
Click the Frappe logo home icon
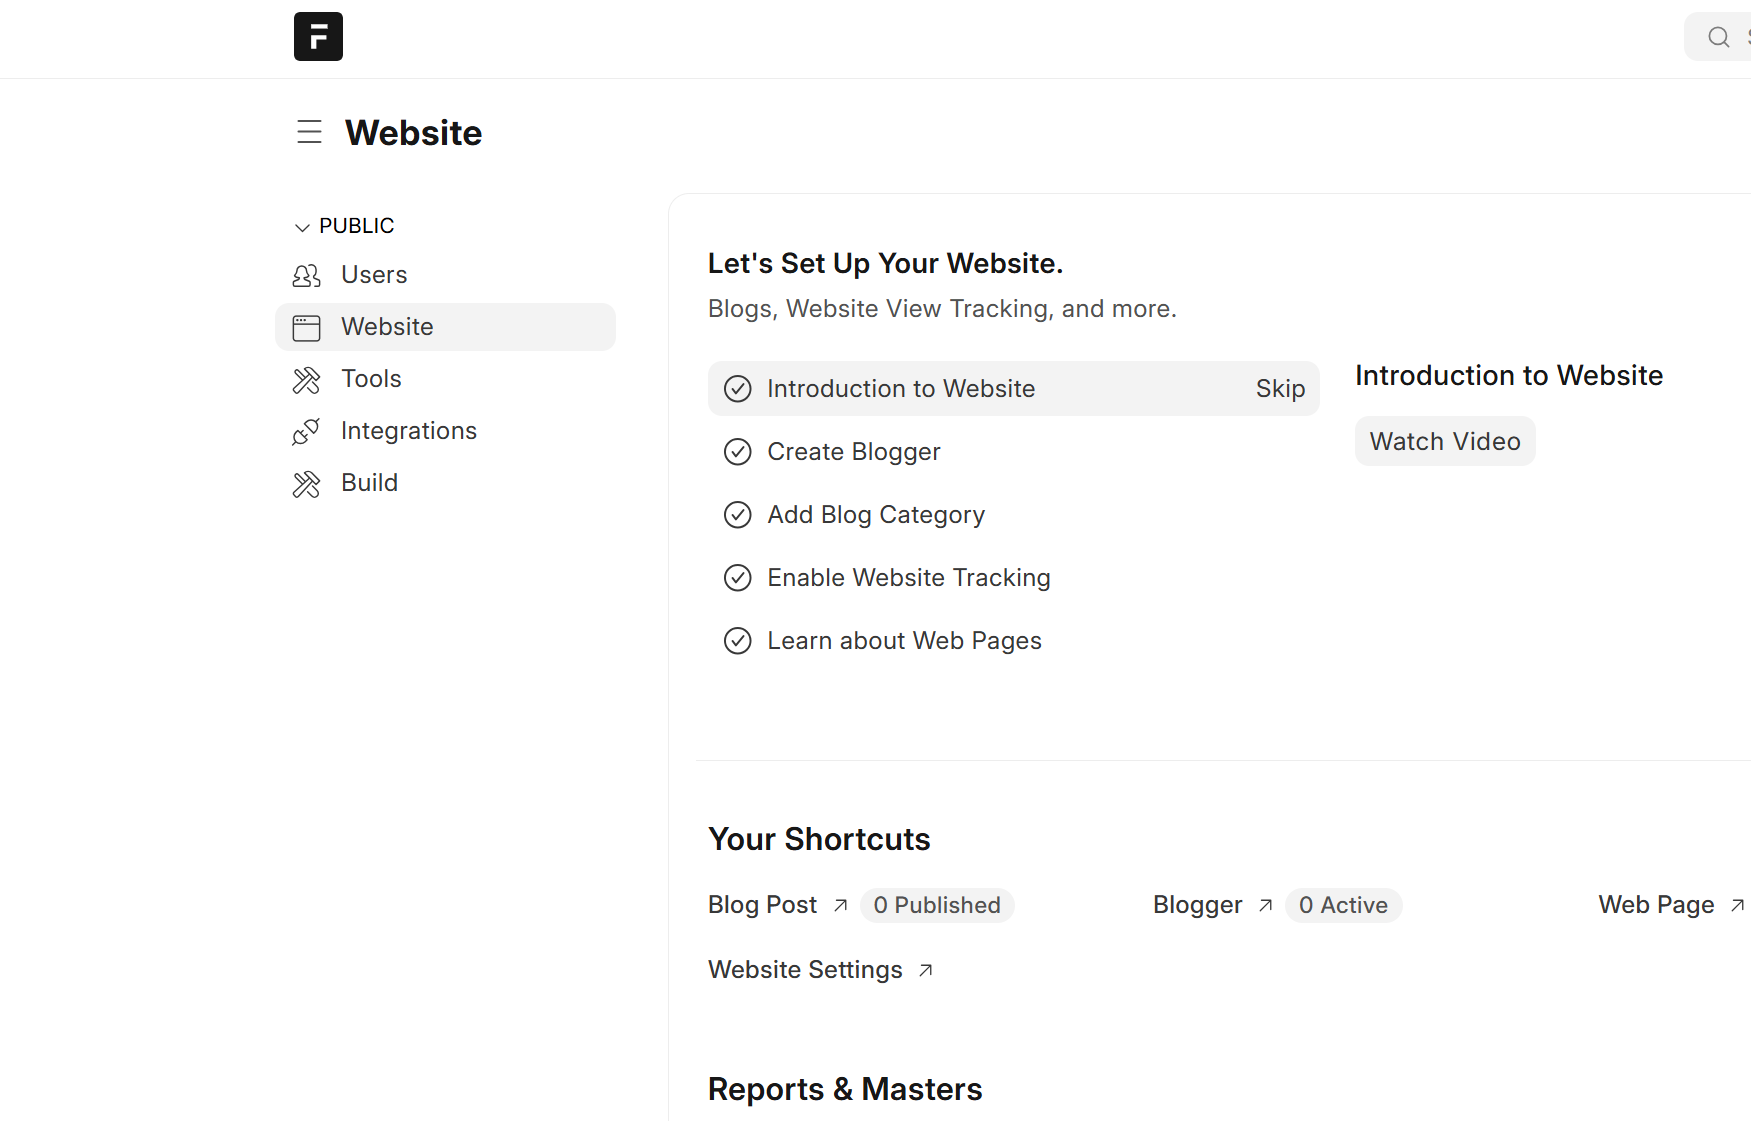click(x=318, y=37)
